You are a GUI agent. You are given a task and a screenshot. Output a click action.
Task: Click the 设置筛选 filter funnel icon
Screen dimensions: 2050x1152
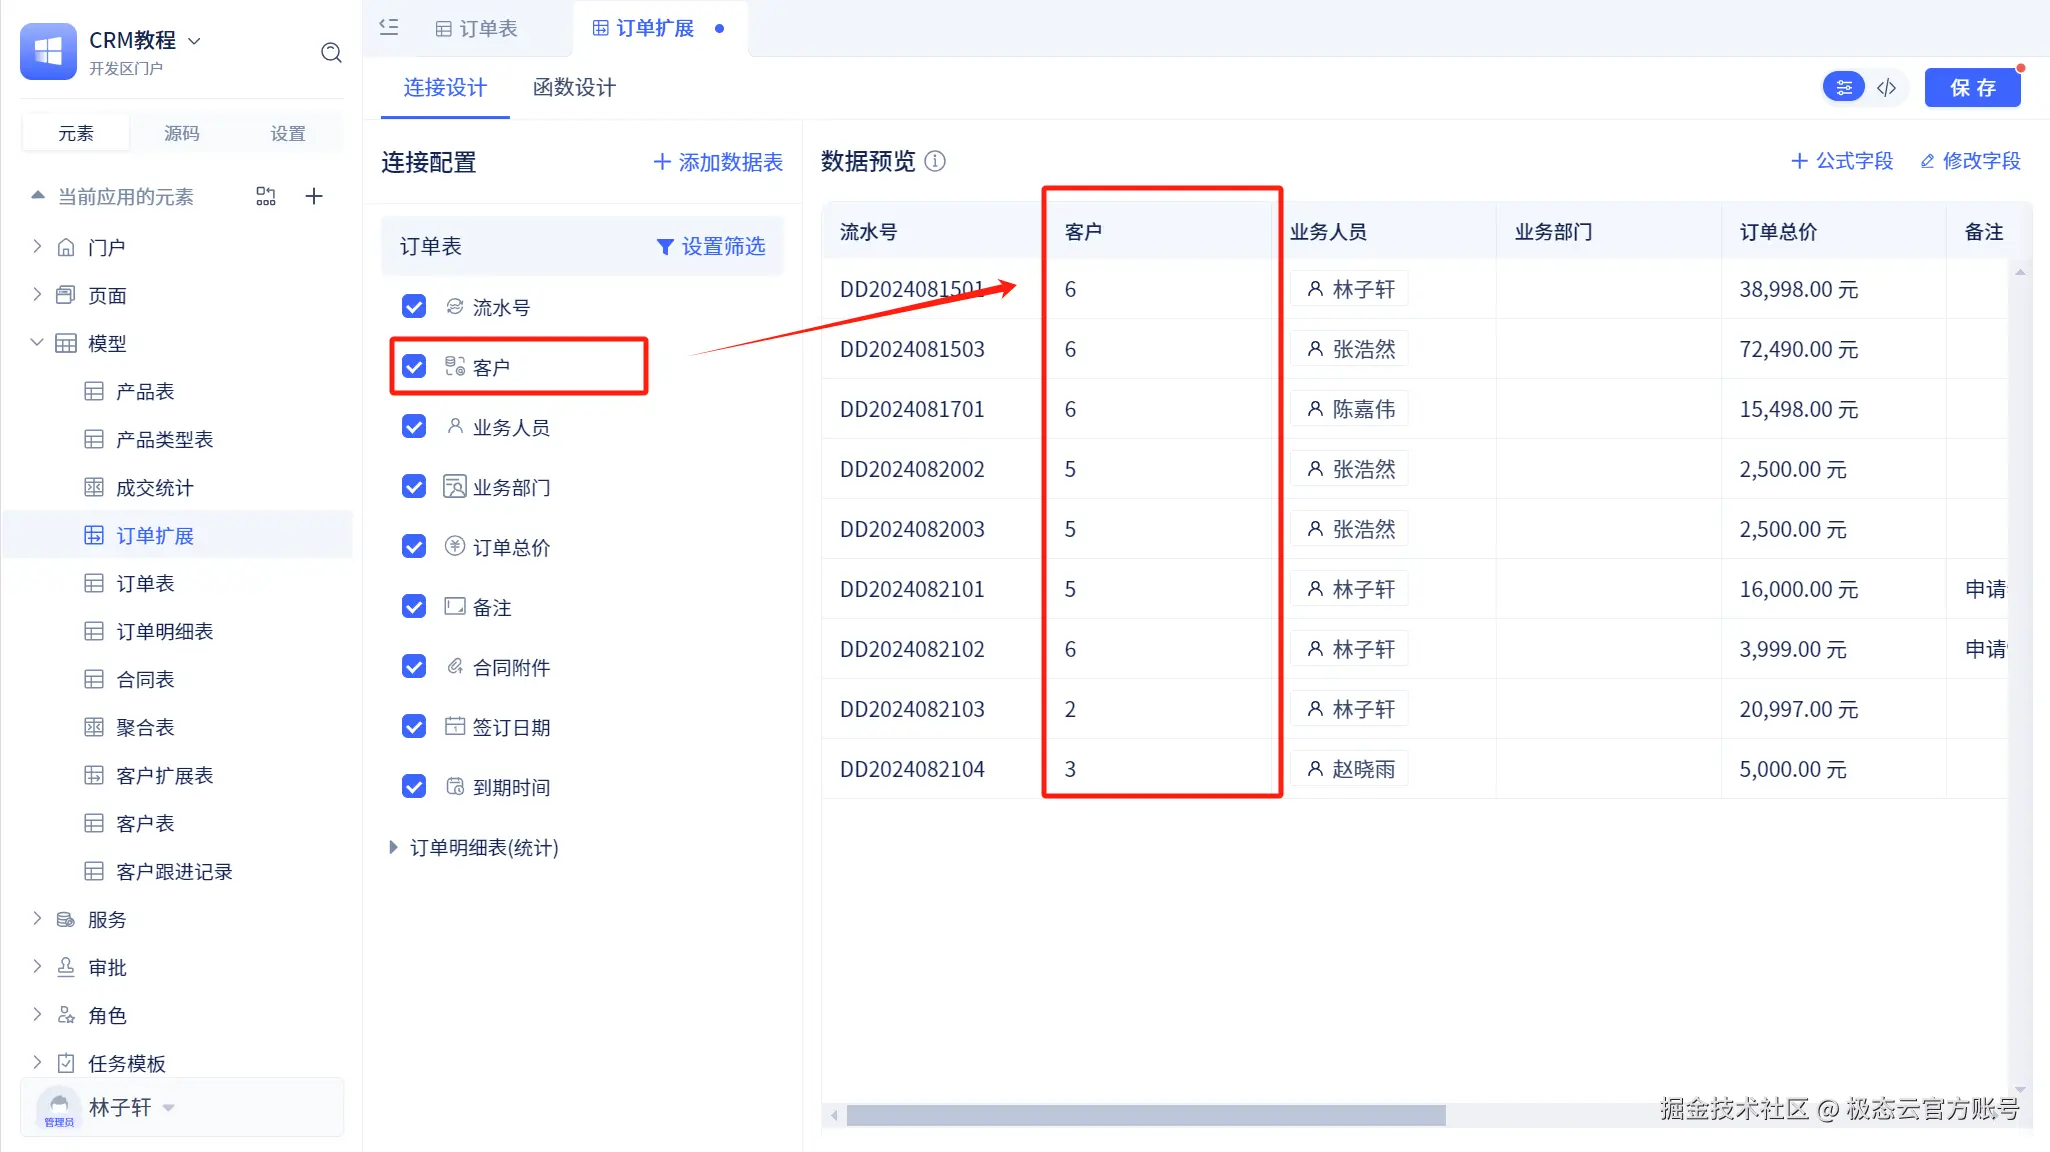coord(664,247)
